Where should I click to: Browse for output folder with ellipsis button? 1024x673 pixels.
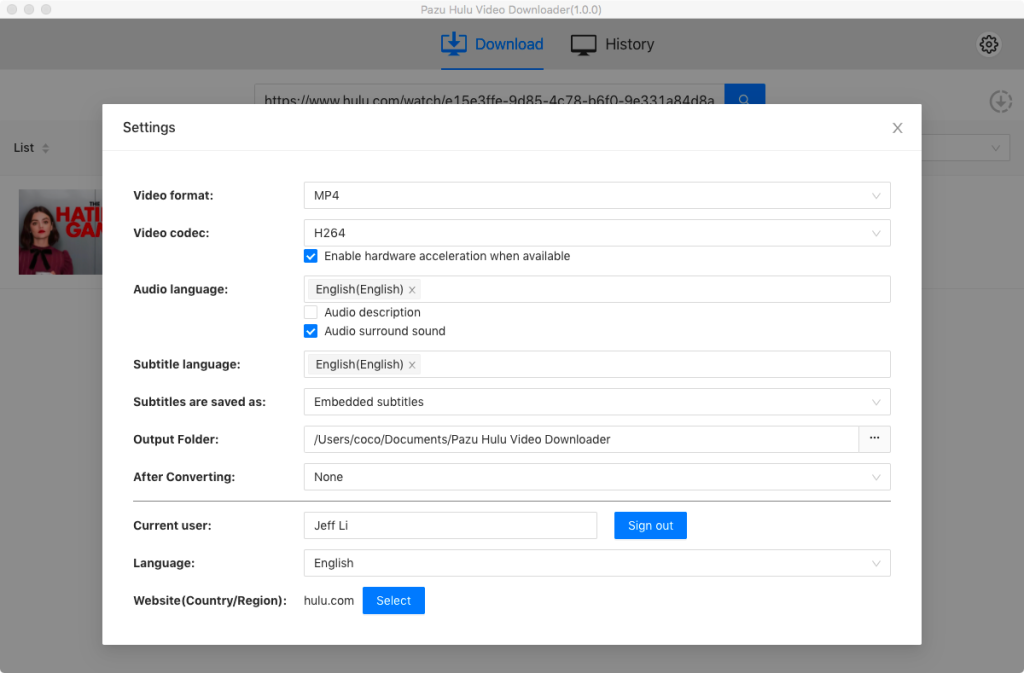(x=874, y=439)
